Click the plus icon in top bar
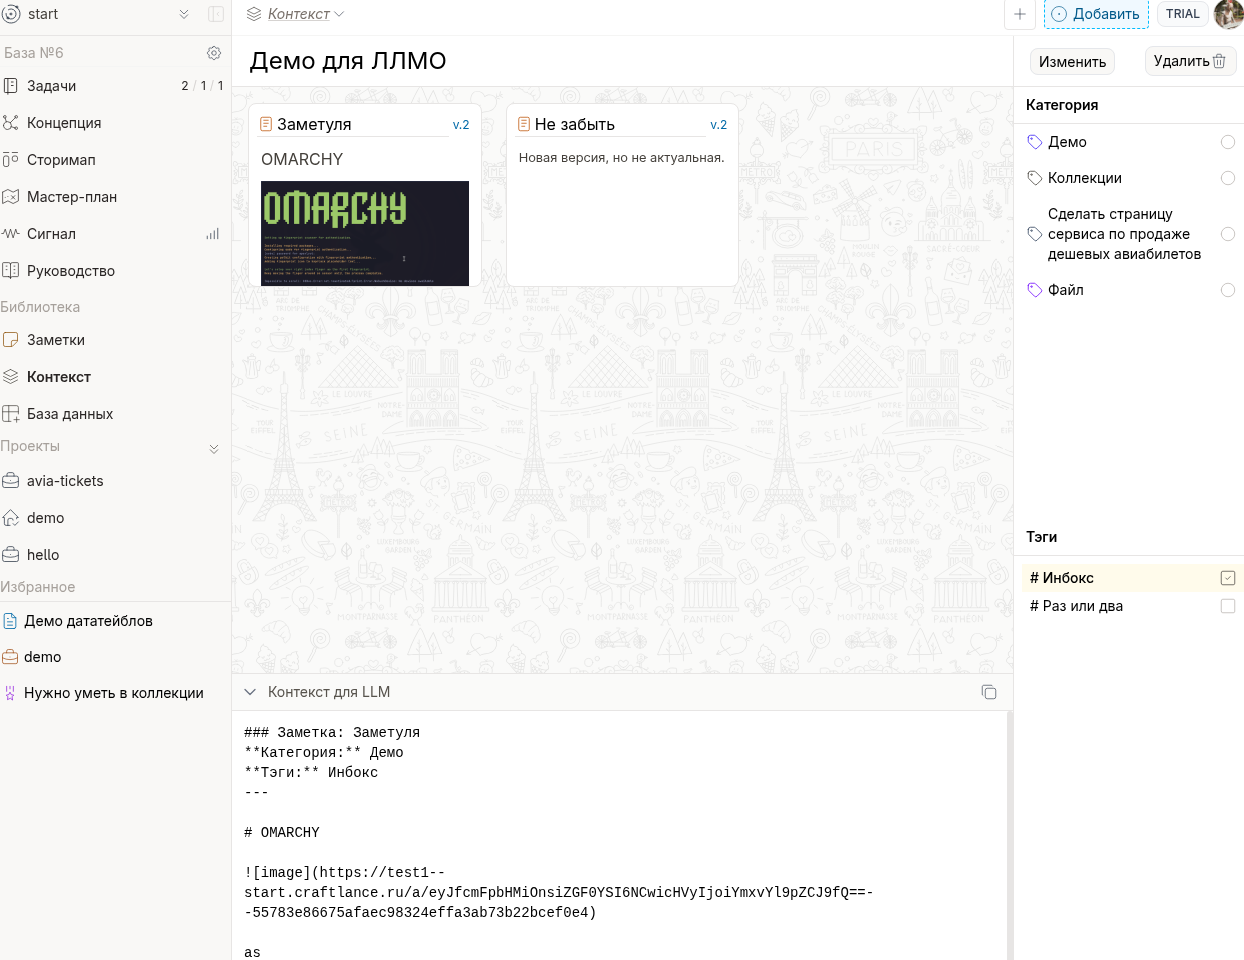The height and width of the screenshot is (960, 1244). point(1019,14)
